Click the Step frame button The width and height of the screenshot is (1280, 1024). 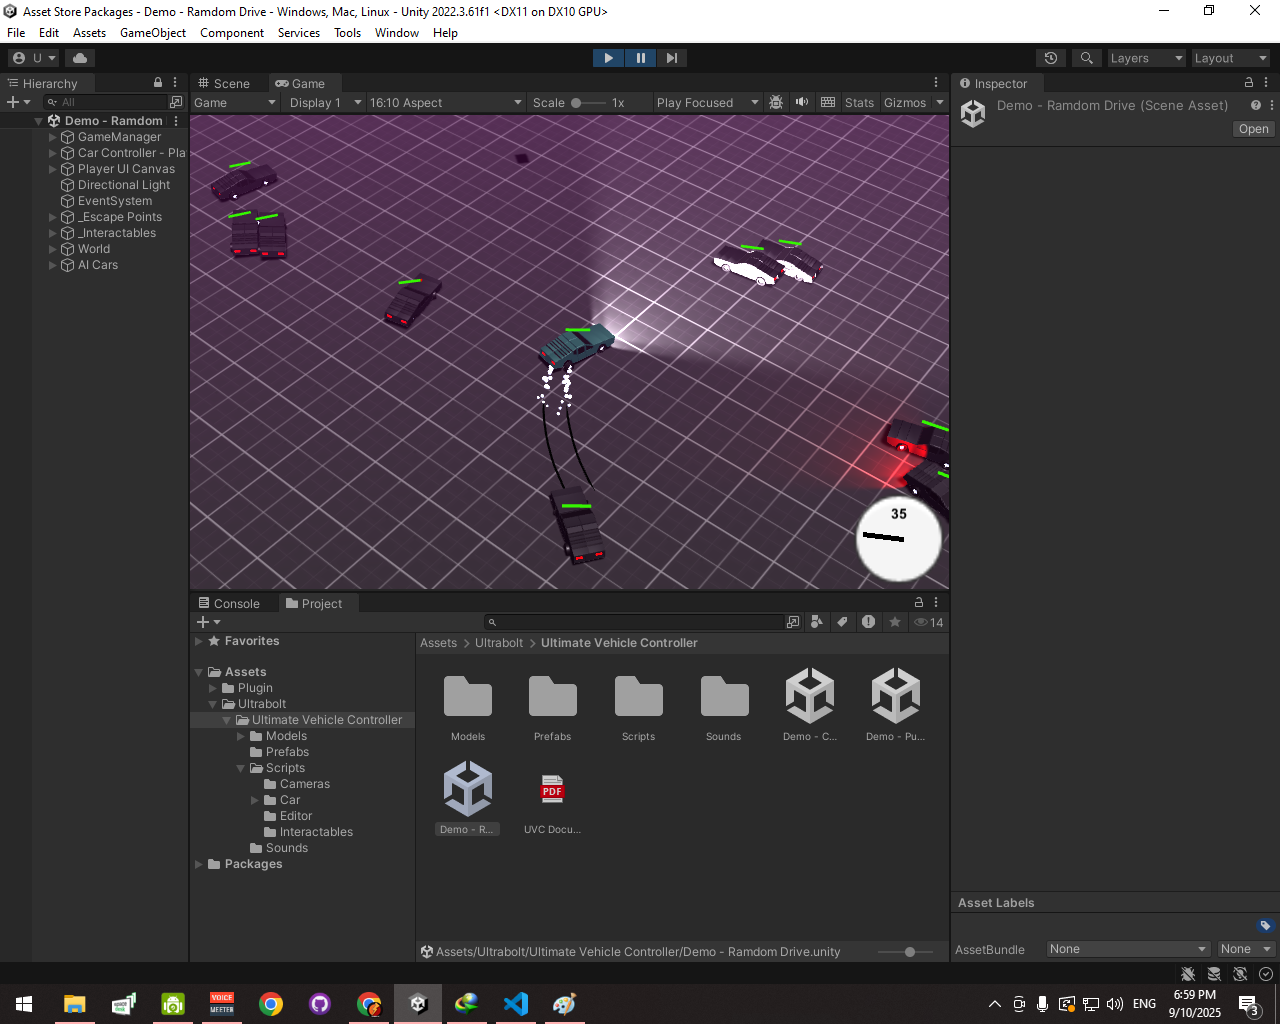click(672, 58)
